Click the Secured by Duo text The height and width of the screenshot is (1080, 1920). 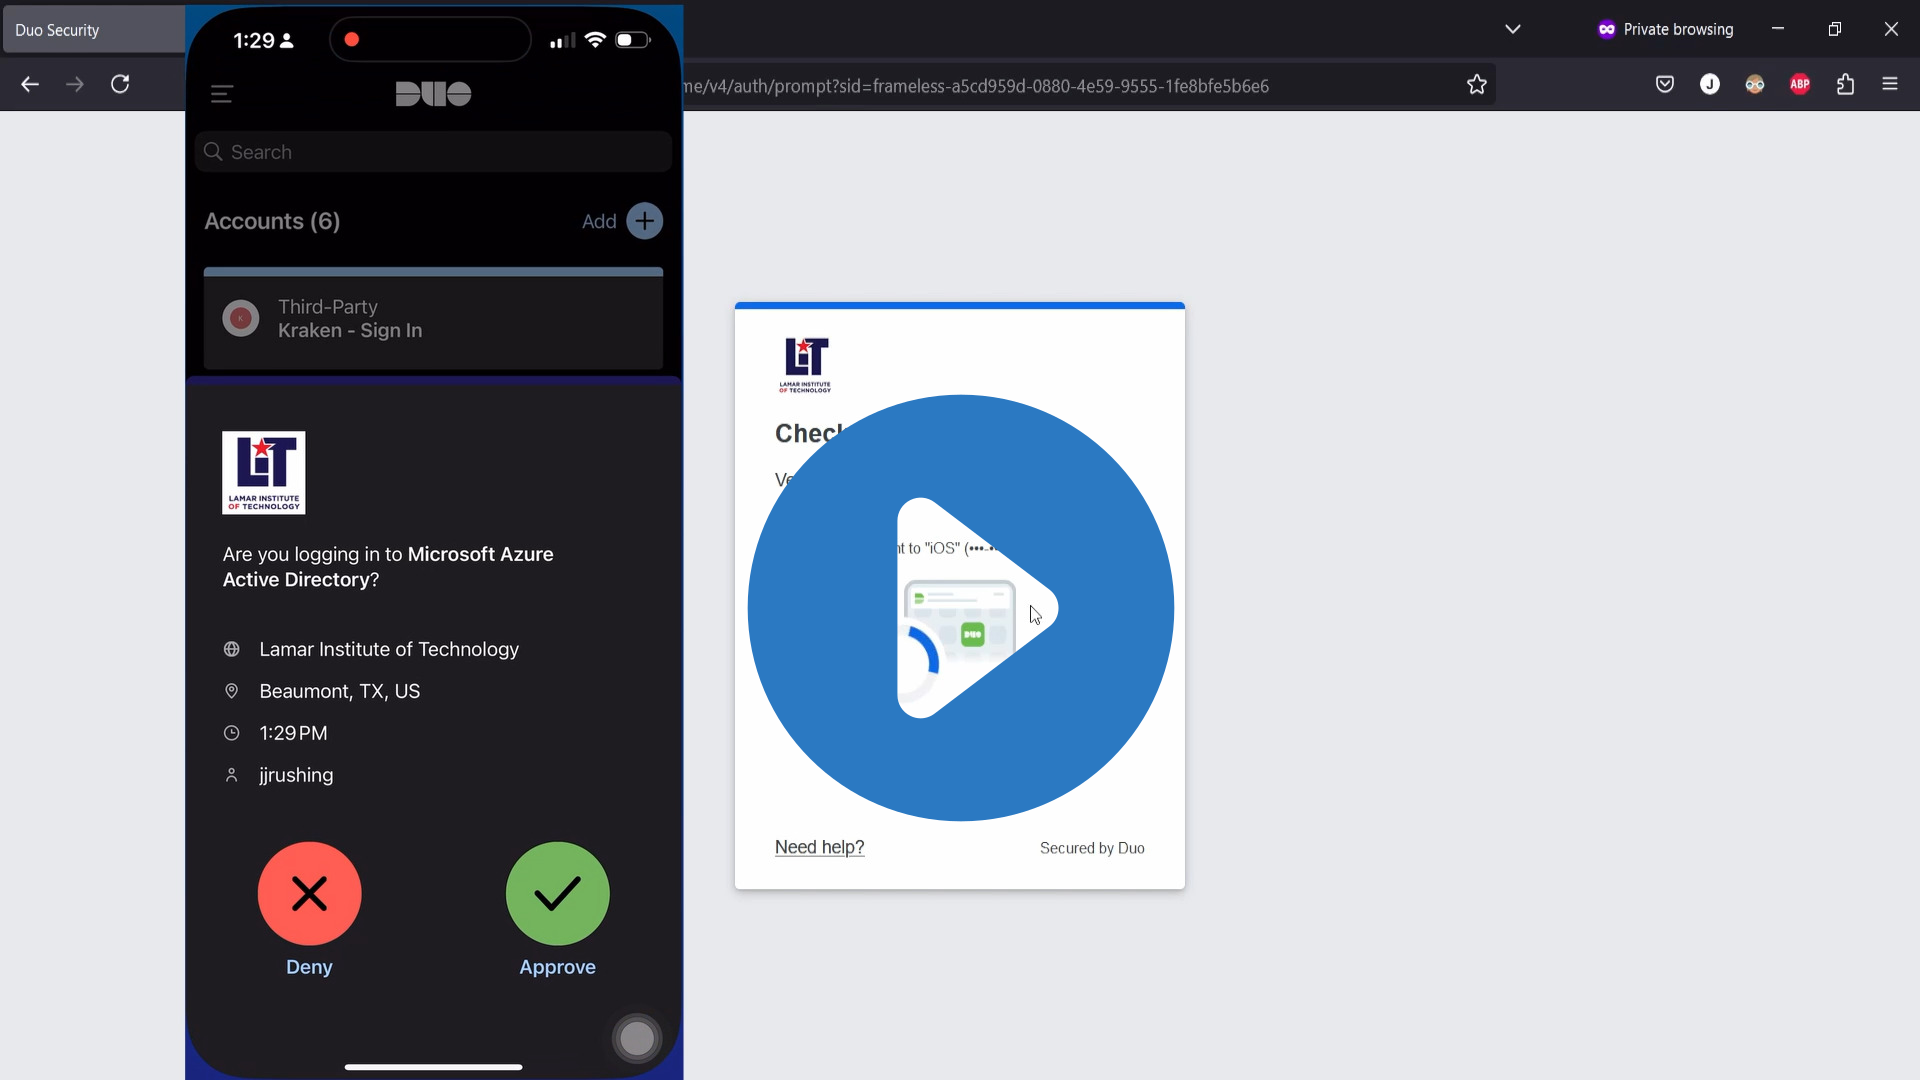(x=1092, y=849)
